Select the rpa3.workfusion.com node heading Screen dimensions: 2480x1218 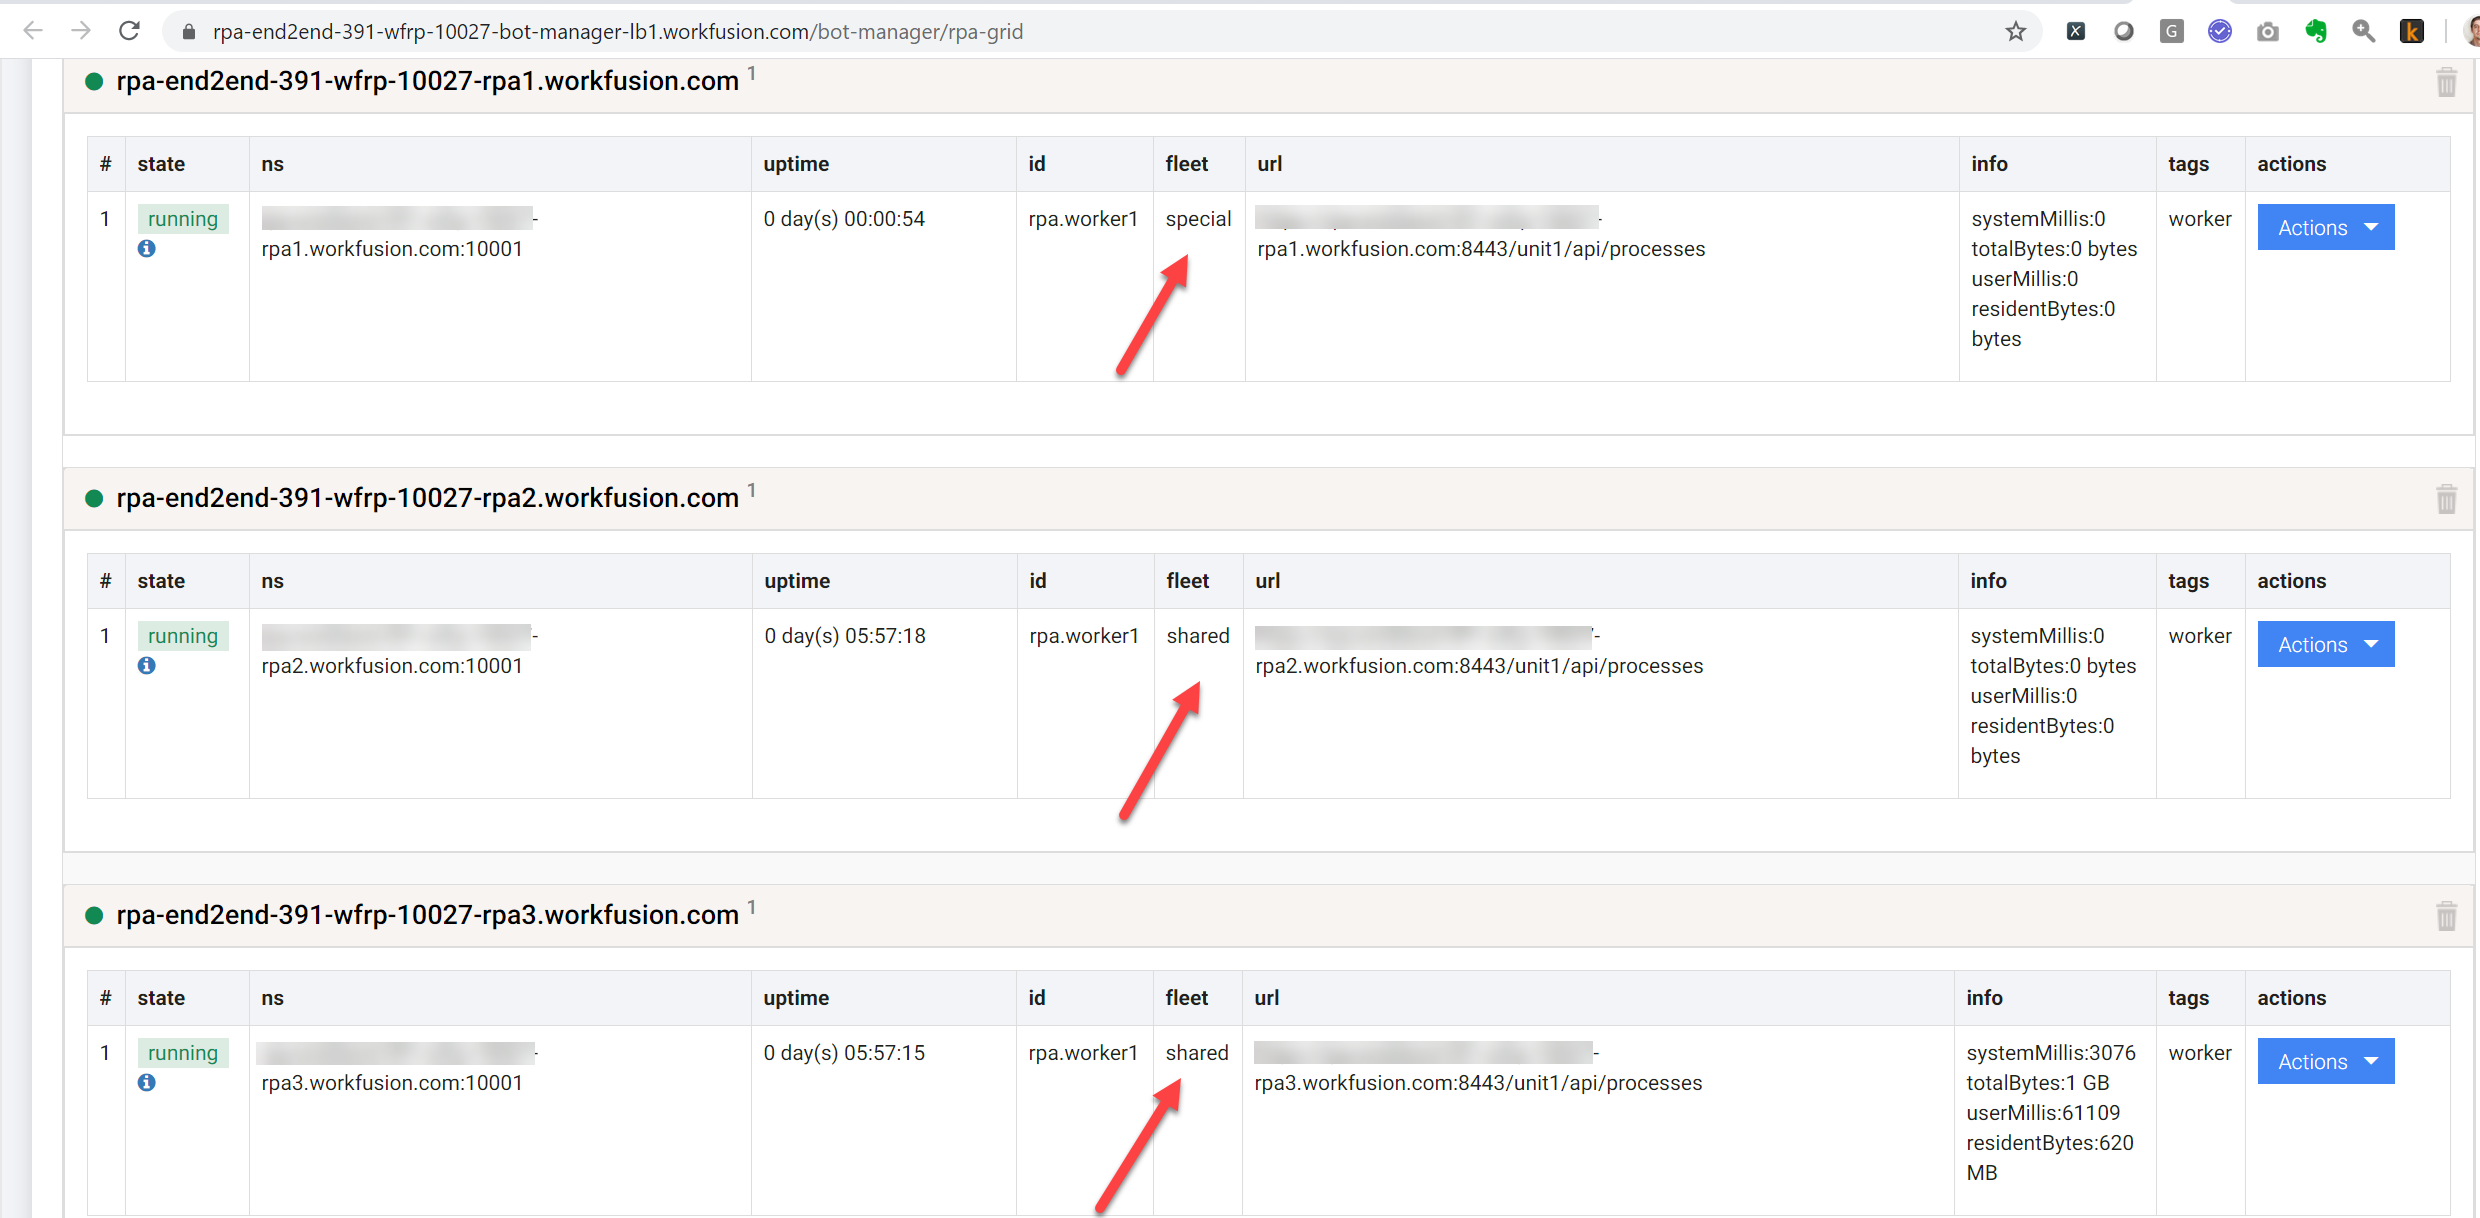[427, 915]
